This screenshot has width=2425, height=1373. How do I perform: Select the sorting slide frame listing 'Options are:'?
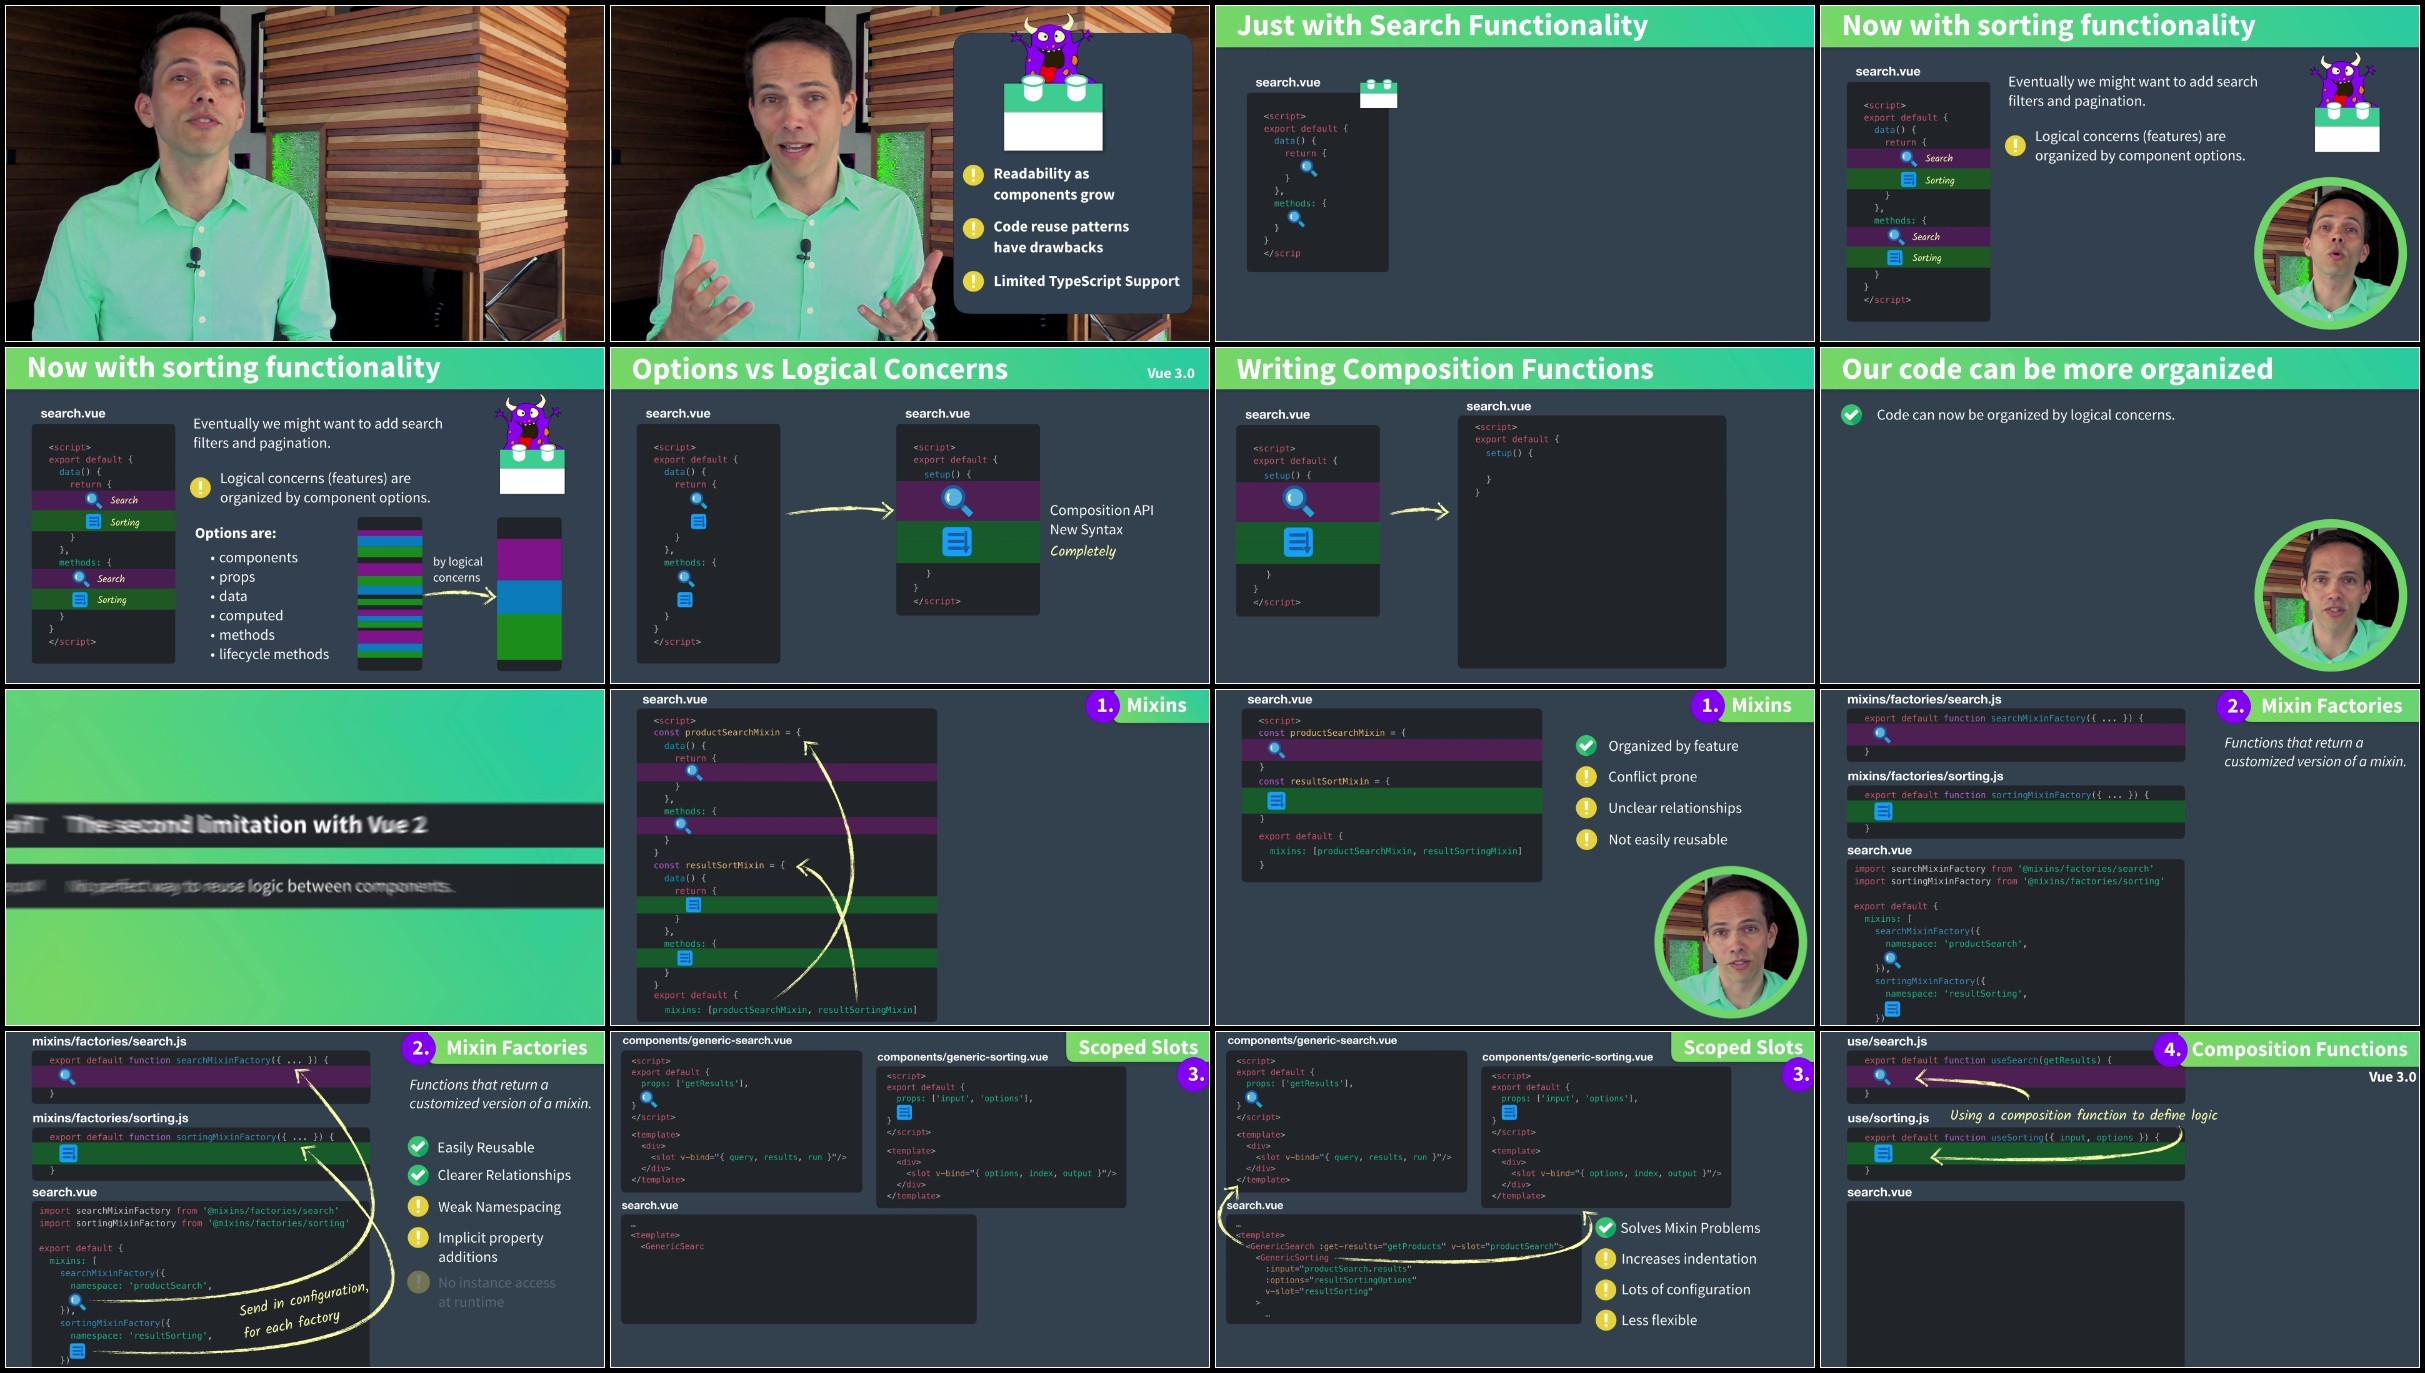pyautogui.click(x=305, y=515)
